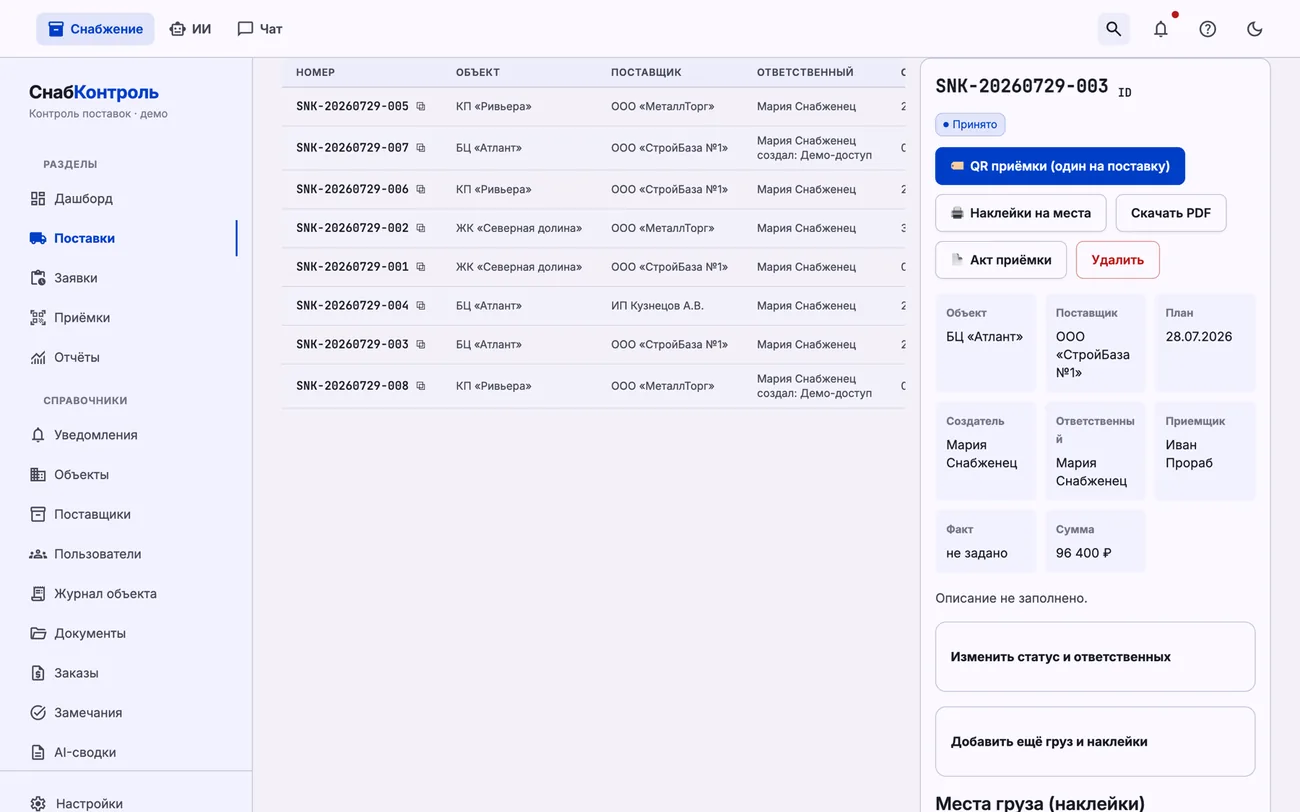This screenshot has height=812, width=1300.
Task: Sort by ПОСТАВЩИК column header
Action: click(646, 72)
